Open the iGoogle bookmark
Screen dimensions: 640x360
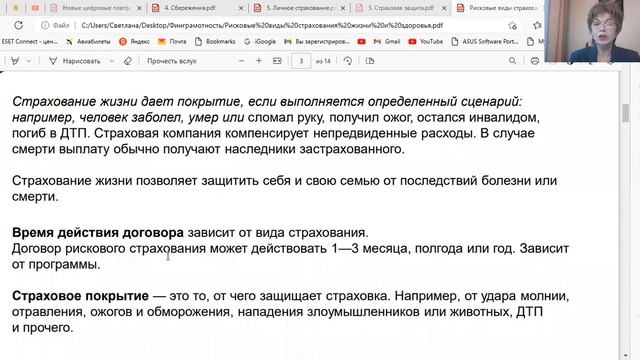pos(260,41)
